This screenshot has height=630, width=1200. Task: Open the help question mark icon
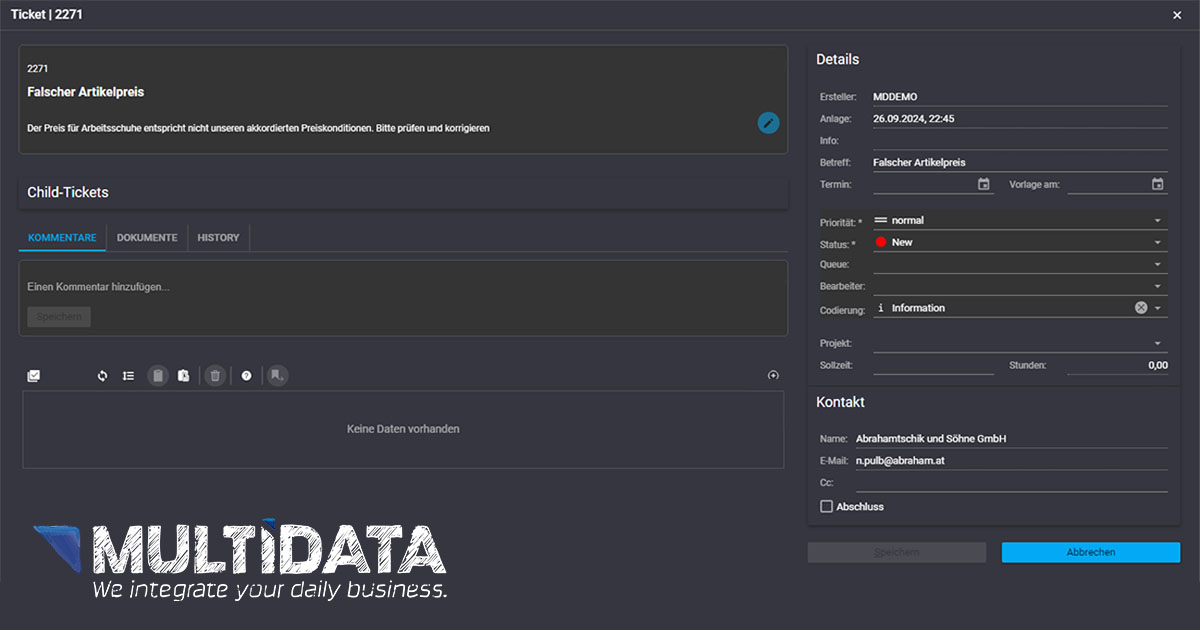point(247,376)
